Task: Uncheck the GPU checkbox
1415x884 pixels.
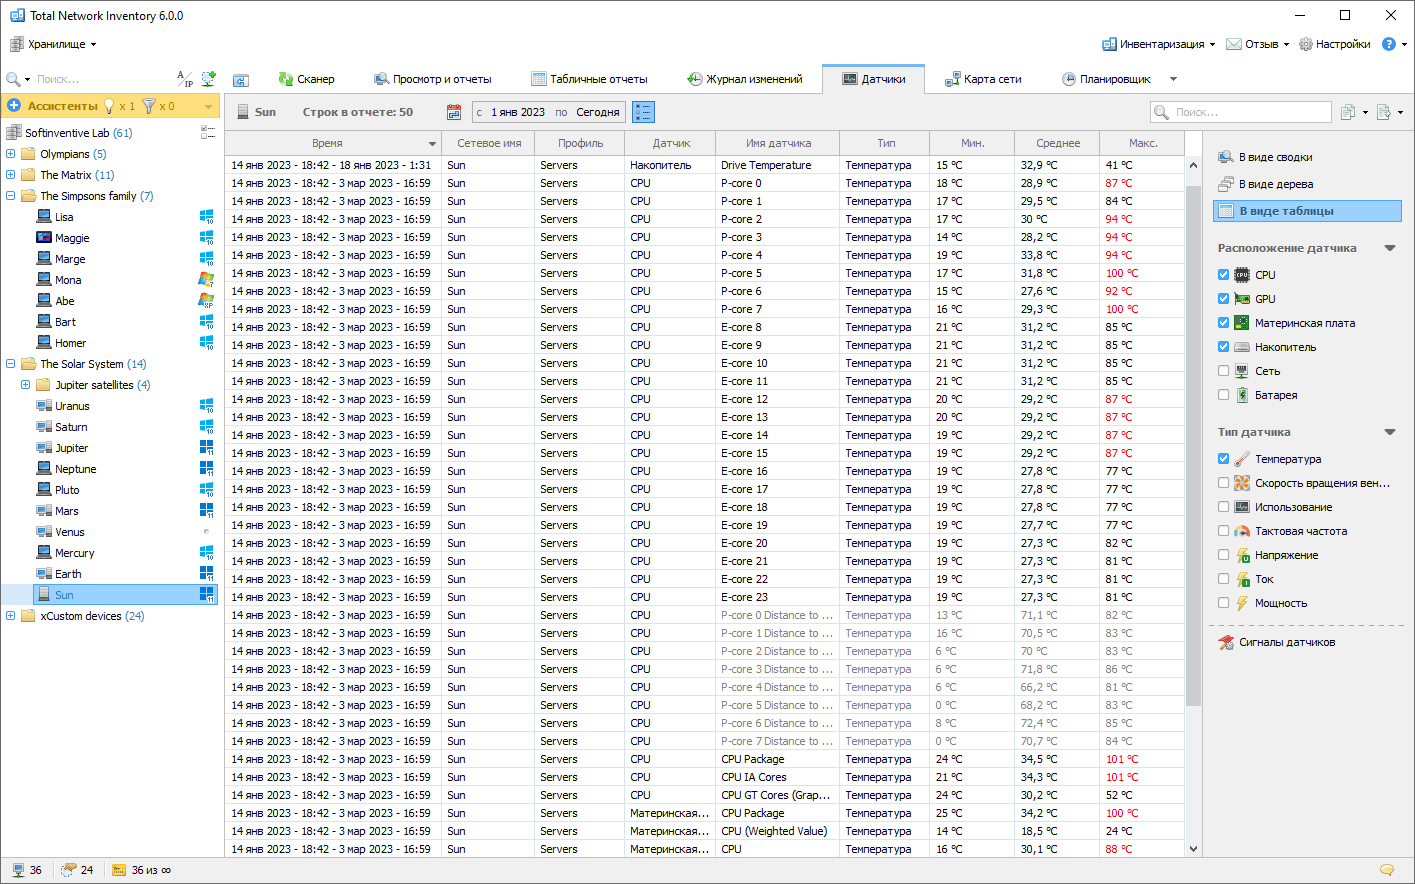Action: (x=1223, y=299)
